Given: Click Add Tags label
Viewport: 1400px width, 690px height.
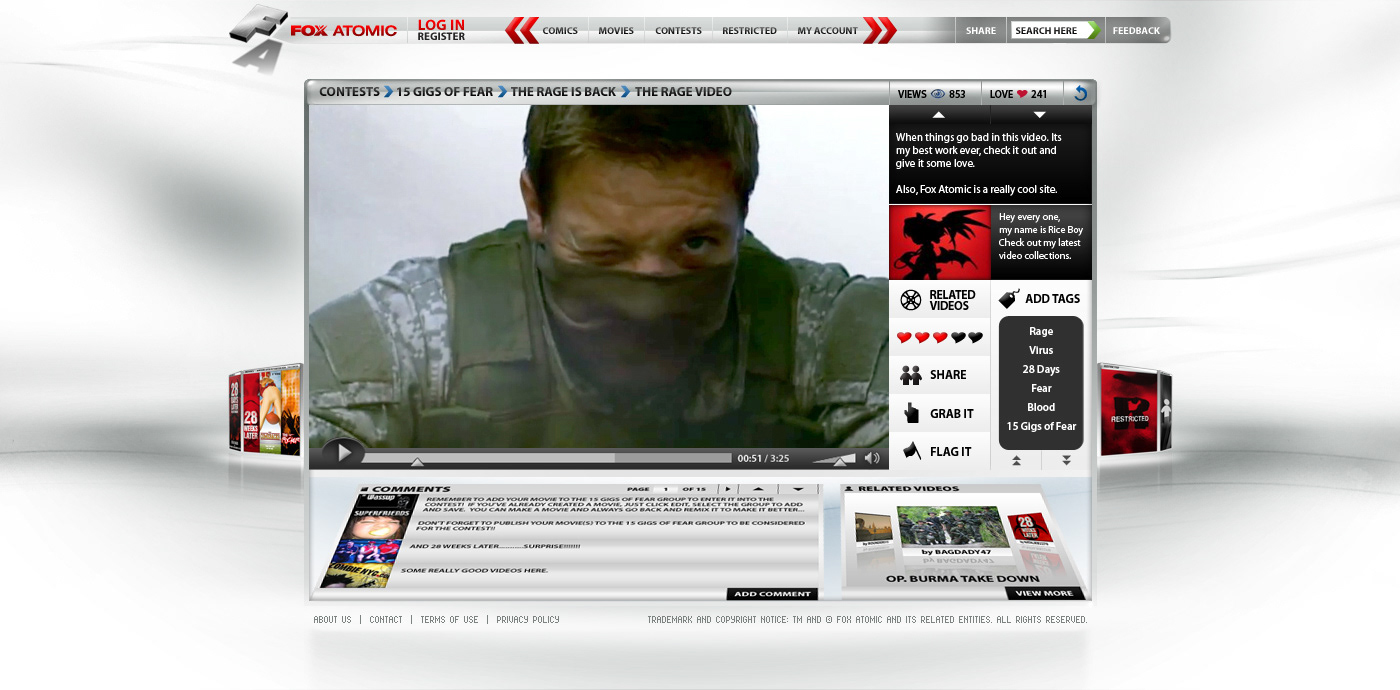Looking at the screenshot, I should pos(1052,299).
